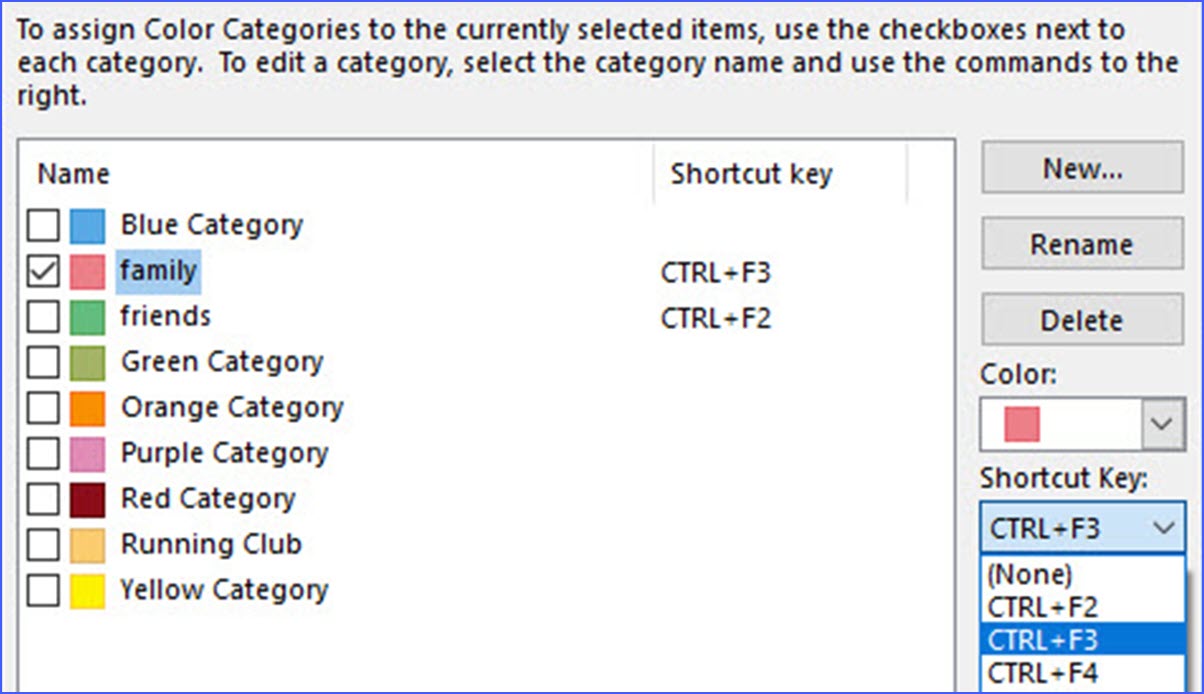Click the New button
This screenshot has width=1204, height=694.
pyautogui.click(x=1081, y=167)
